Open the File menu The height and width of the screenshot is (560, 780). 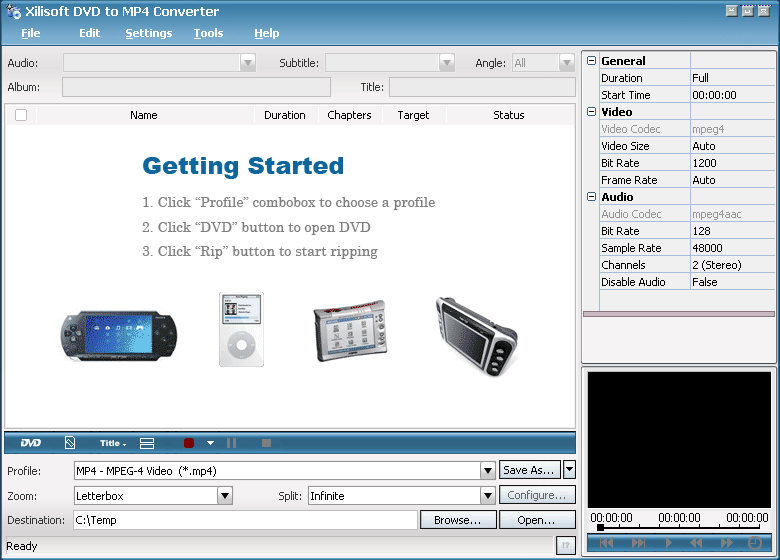pyautogui.click(x=30, y=33)
